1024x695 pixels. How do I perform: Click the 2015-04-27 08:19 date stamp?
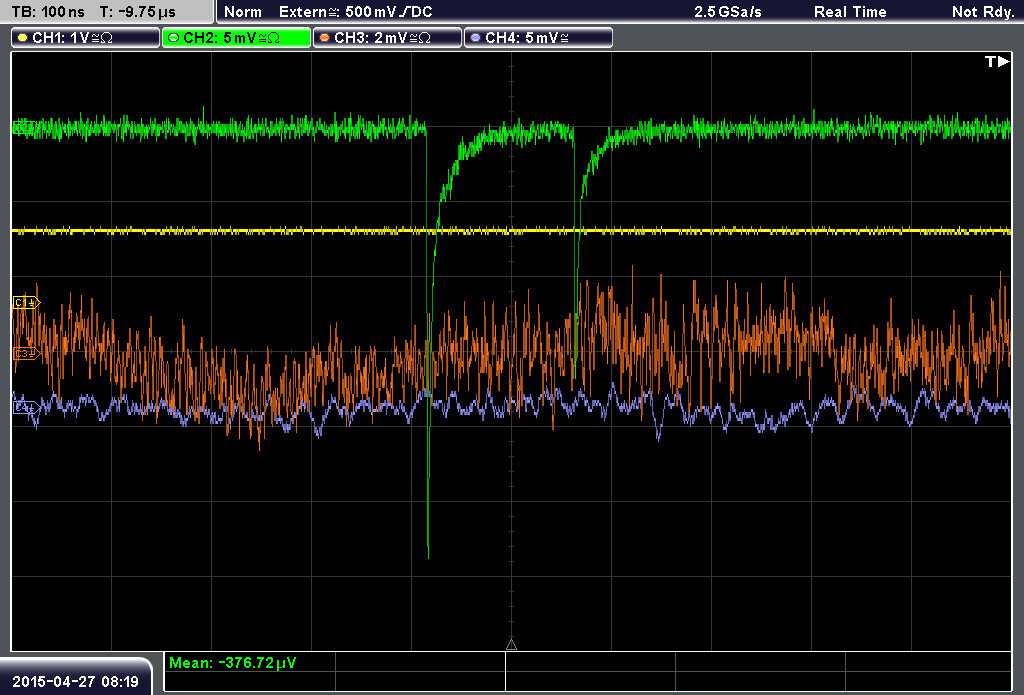tap(76, 681)
